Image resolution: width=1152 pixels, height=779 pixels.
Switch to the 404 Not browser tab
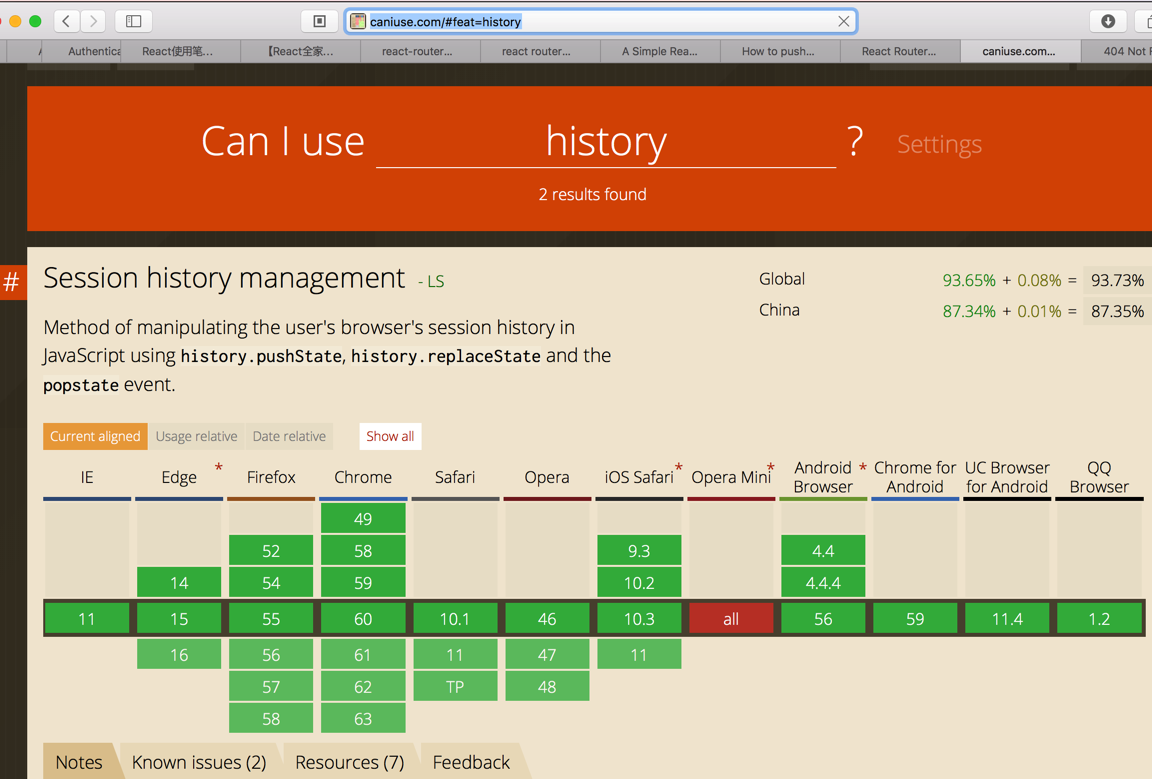click(x=1117, y=51)
